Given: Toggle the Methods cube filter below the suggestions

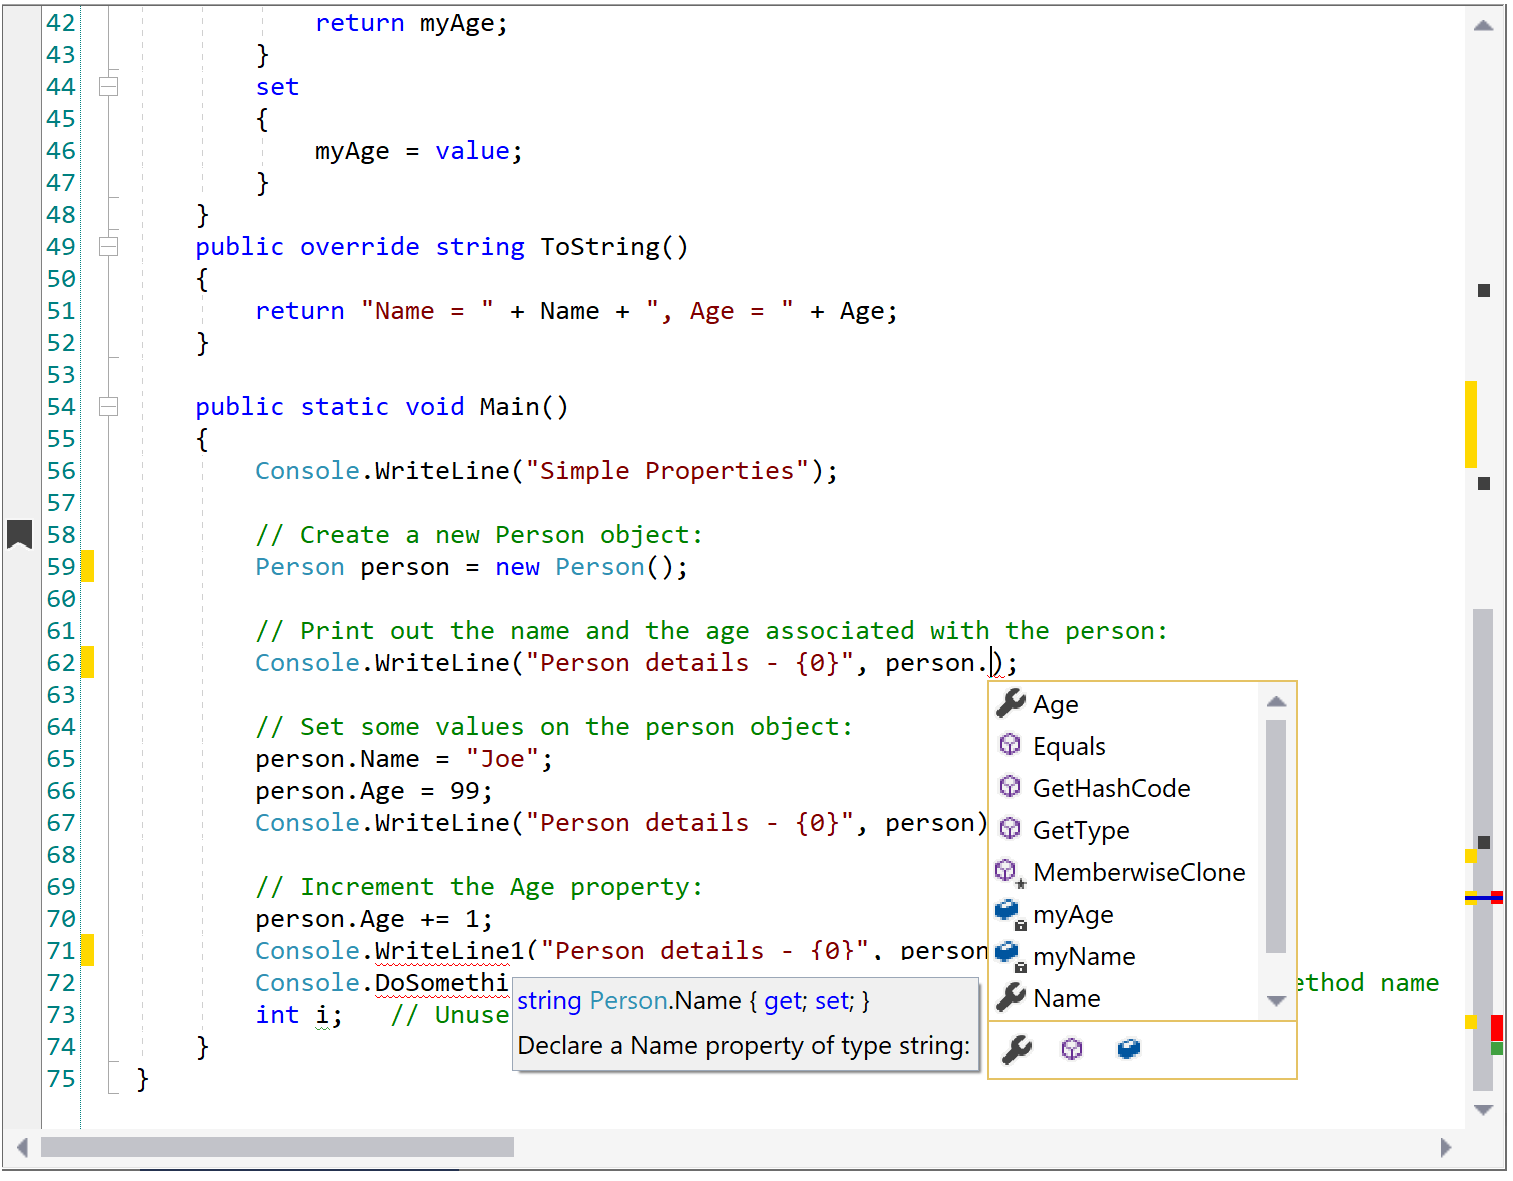Looking at the screenshot, I should (1071, 1049).
